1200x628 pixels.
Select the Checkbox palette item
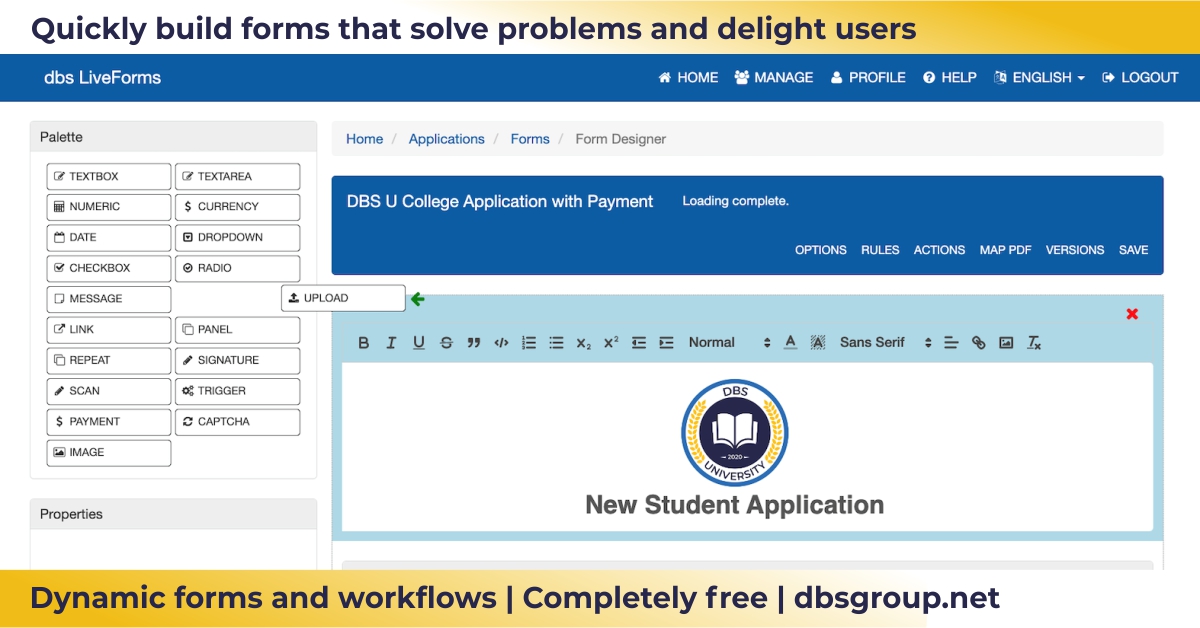109,268
